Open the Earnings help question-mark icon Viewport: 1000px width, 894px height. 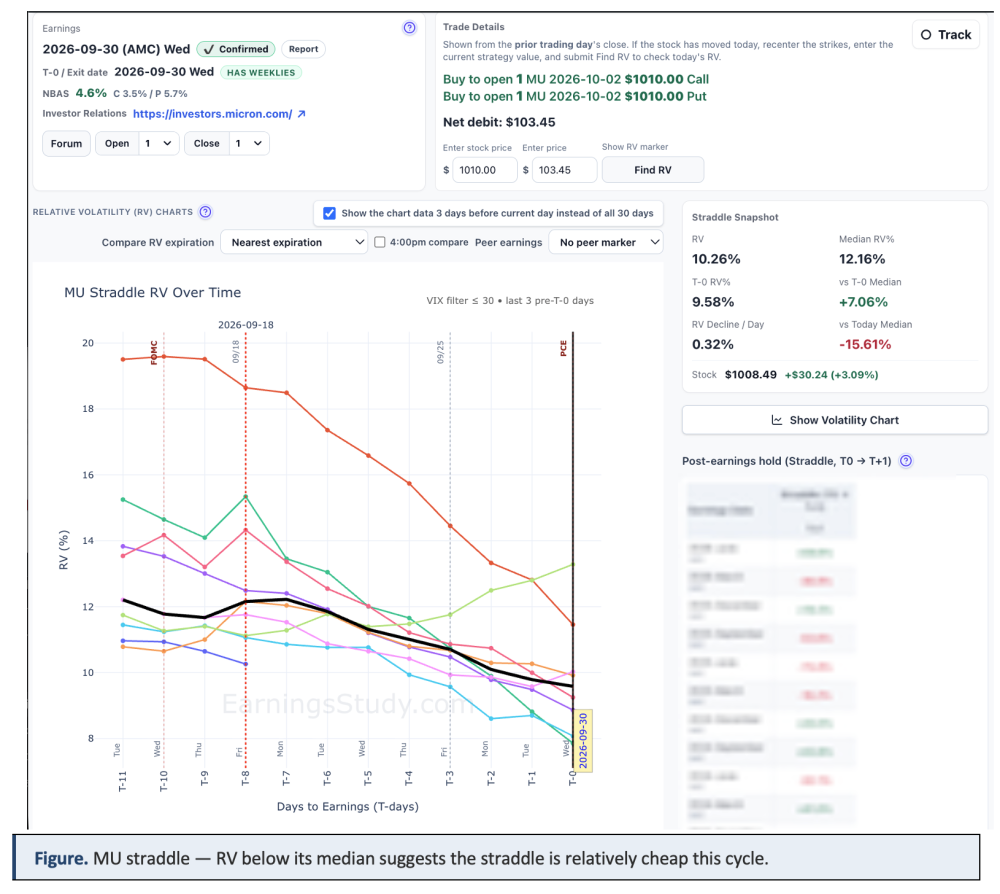(409, 27)
